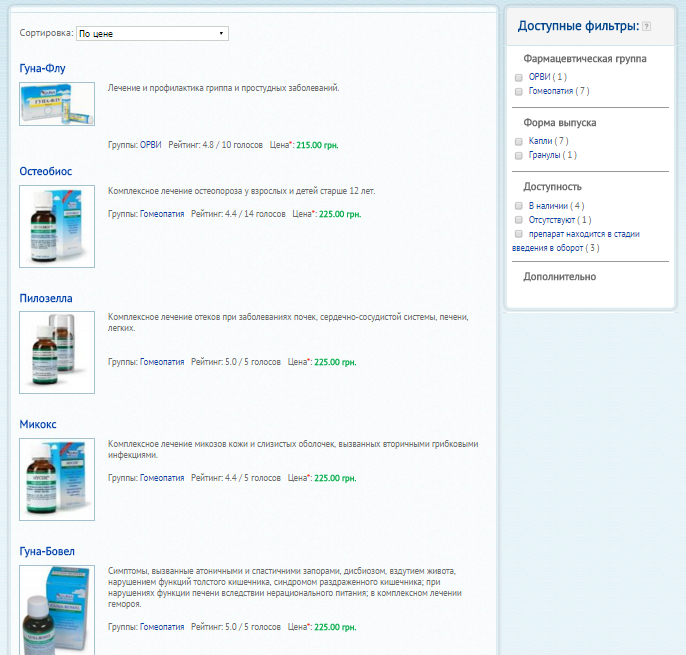686x655 pixels.
Task: Click the help icon beside Доступные фильтры
Action: click(x=647, y=26)
